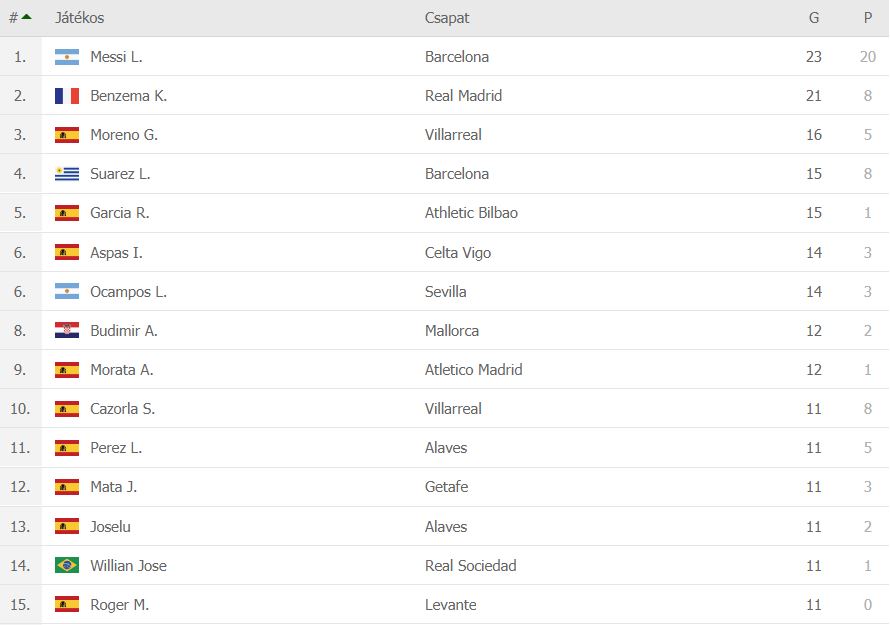Click the Spain flag beside Roger M.
Screen dimensions: 890x625
point(67,605)
